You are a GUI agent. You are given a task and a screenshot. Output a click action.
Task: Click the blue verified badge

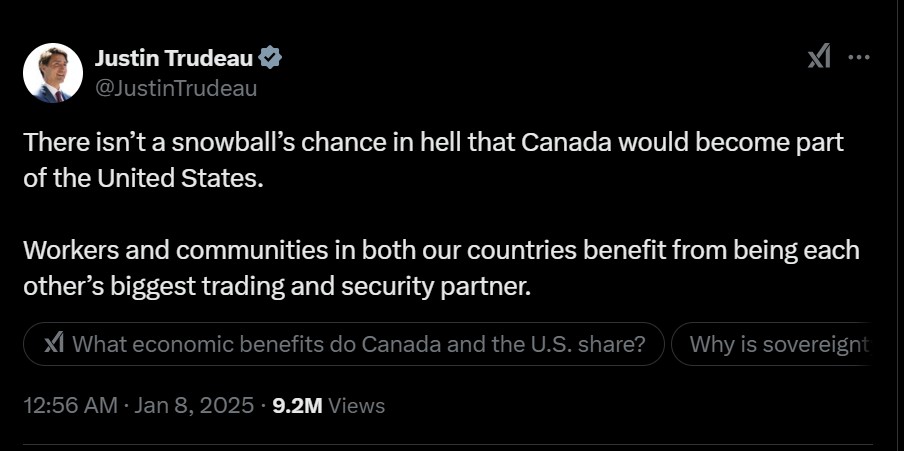270,58
